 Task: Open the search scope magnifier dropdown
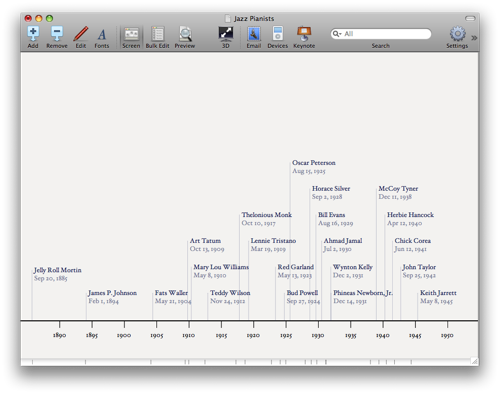(x=337, y=34)
